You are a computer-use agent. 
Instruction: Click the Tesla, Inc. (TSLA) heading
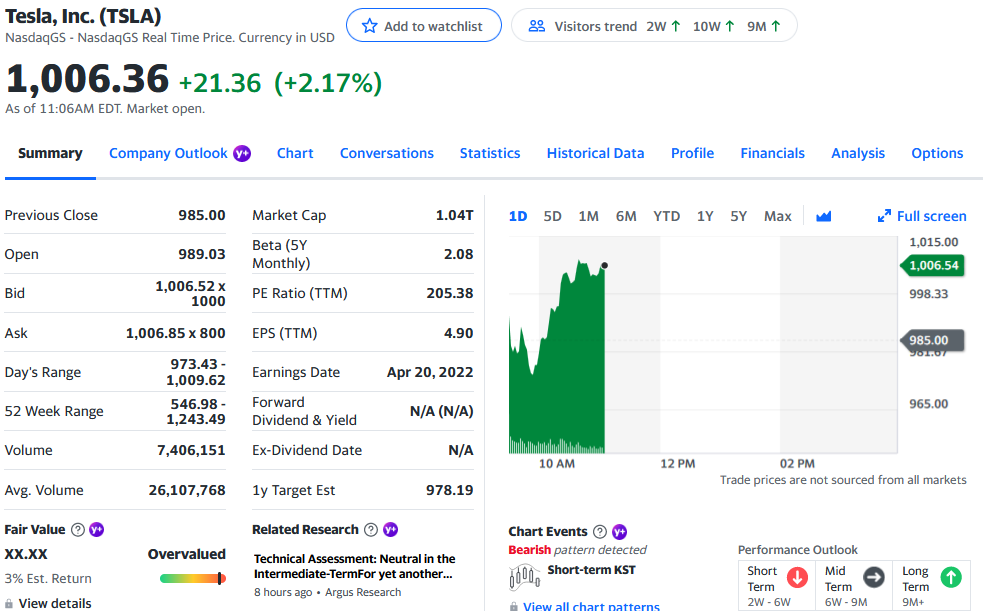83,16
